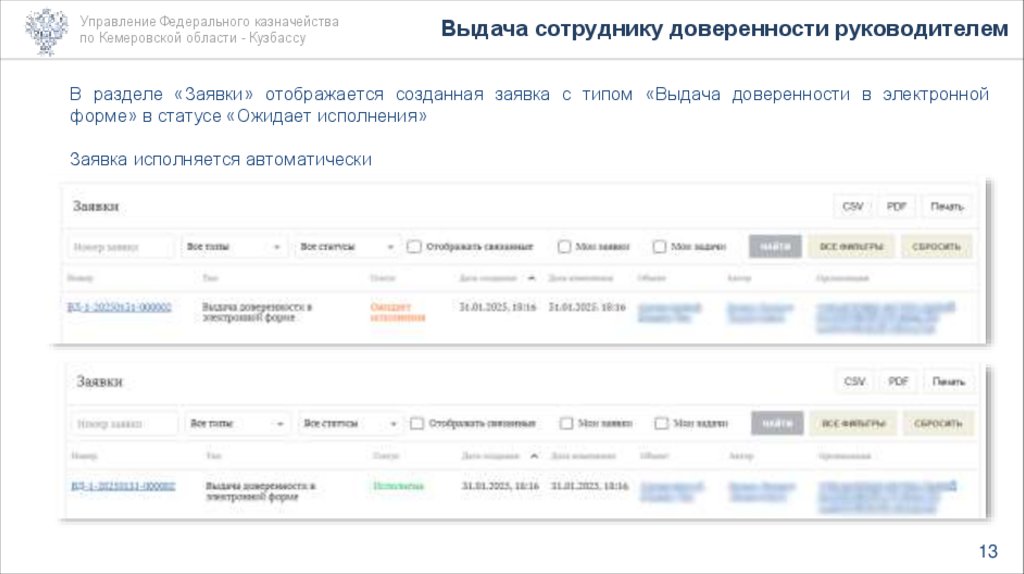This screenshot has height=574, width=1024.
Task: Click Найти button in Ожидает исполнения panel
Action: 775,247
